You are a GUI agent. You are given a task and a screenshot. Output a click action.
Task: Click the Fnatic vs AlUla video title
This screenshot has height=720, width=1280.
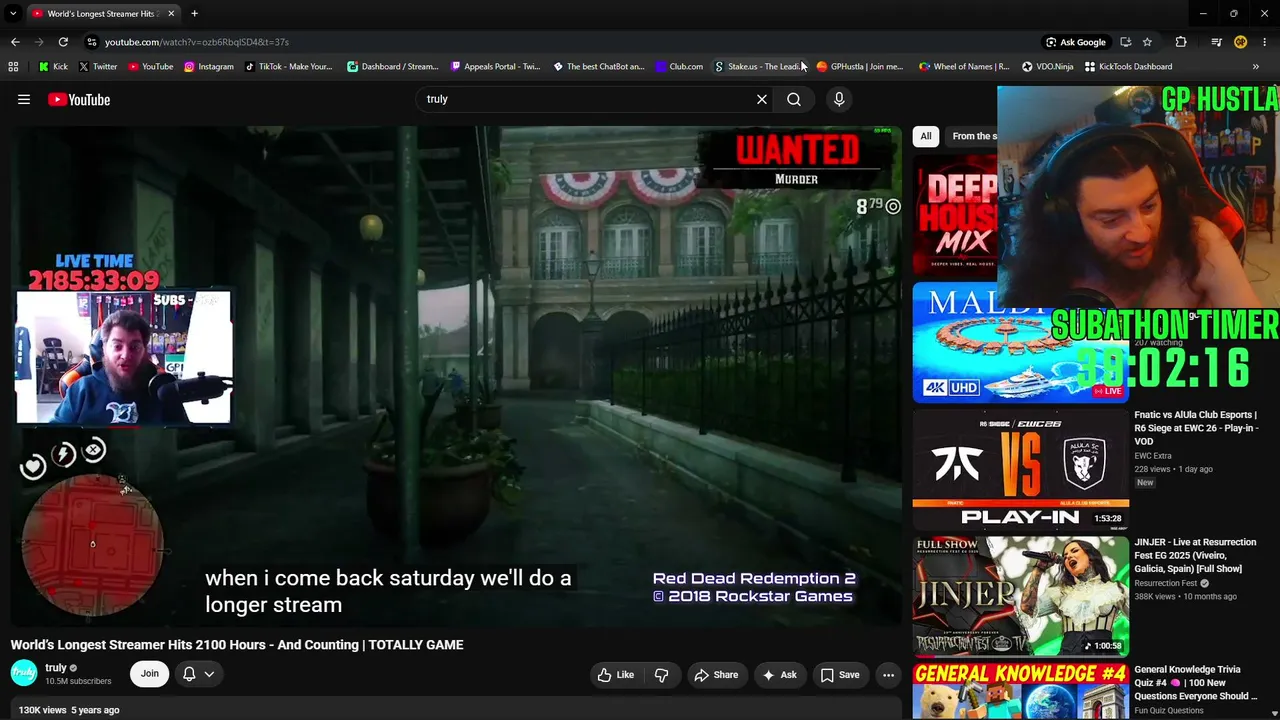coord(1195,428)
